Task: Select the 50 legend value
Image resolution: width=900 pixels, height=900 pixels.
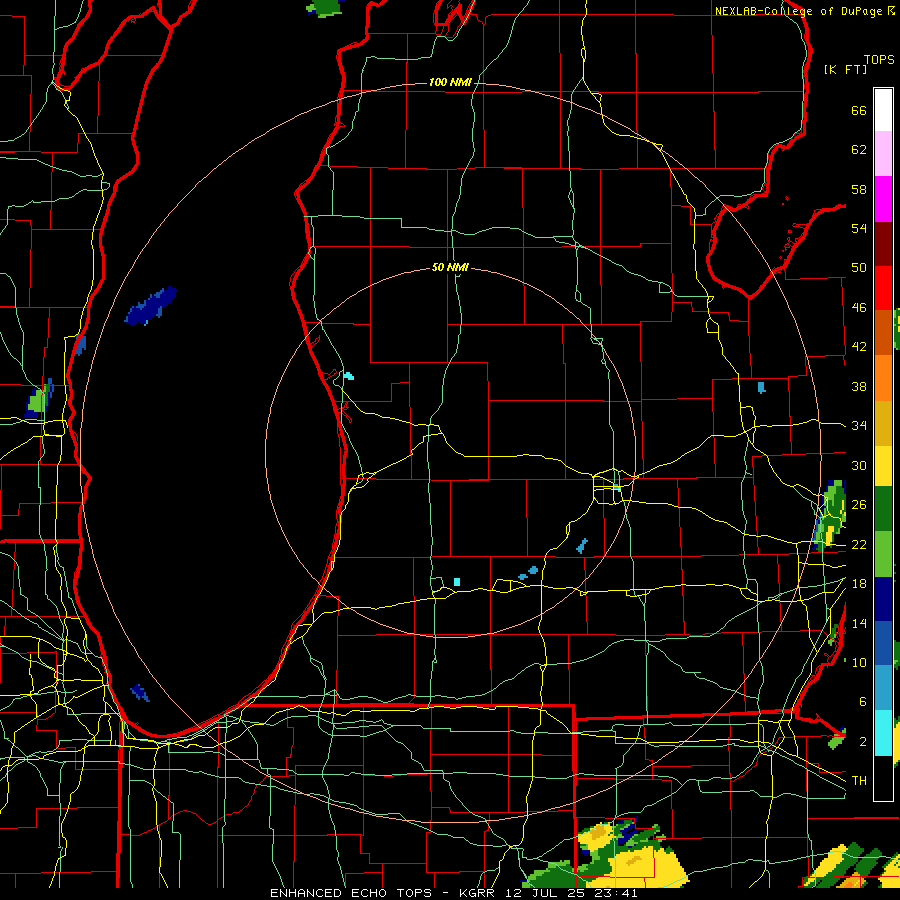Action: pos(859,267)
